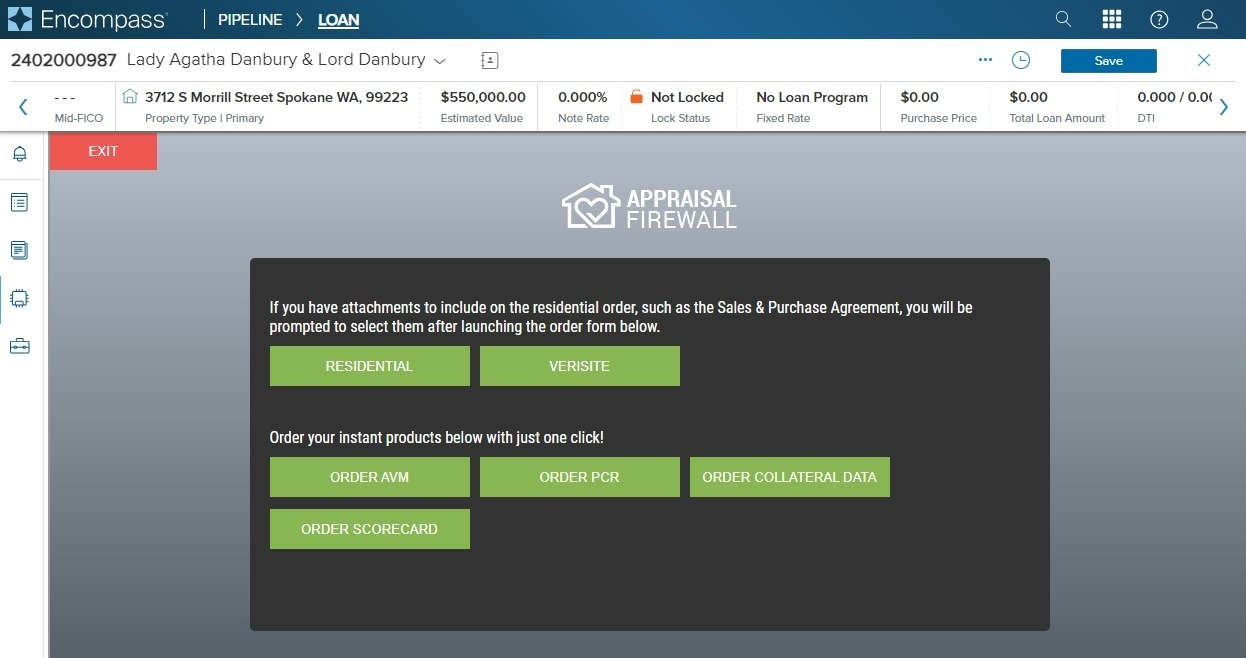Open the help question mark icon

[x=1159, y=19]
